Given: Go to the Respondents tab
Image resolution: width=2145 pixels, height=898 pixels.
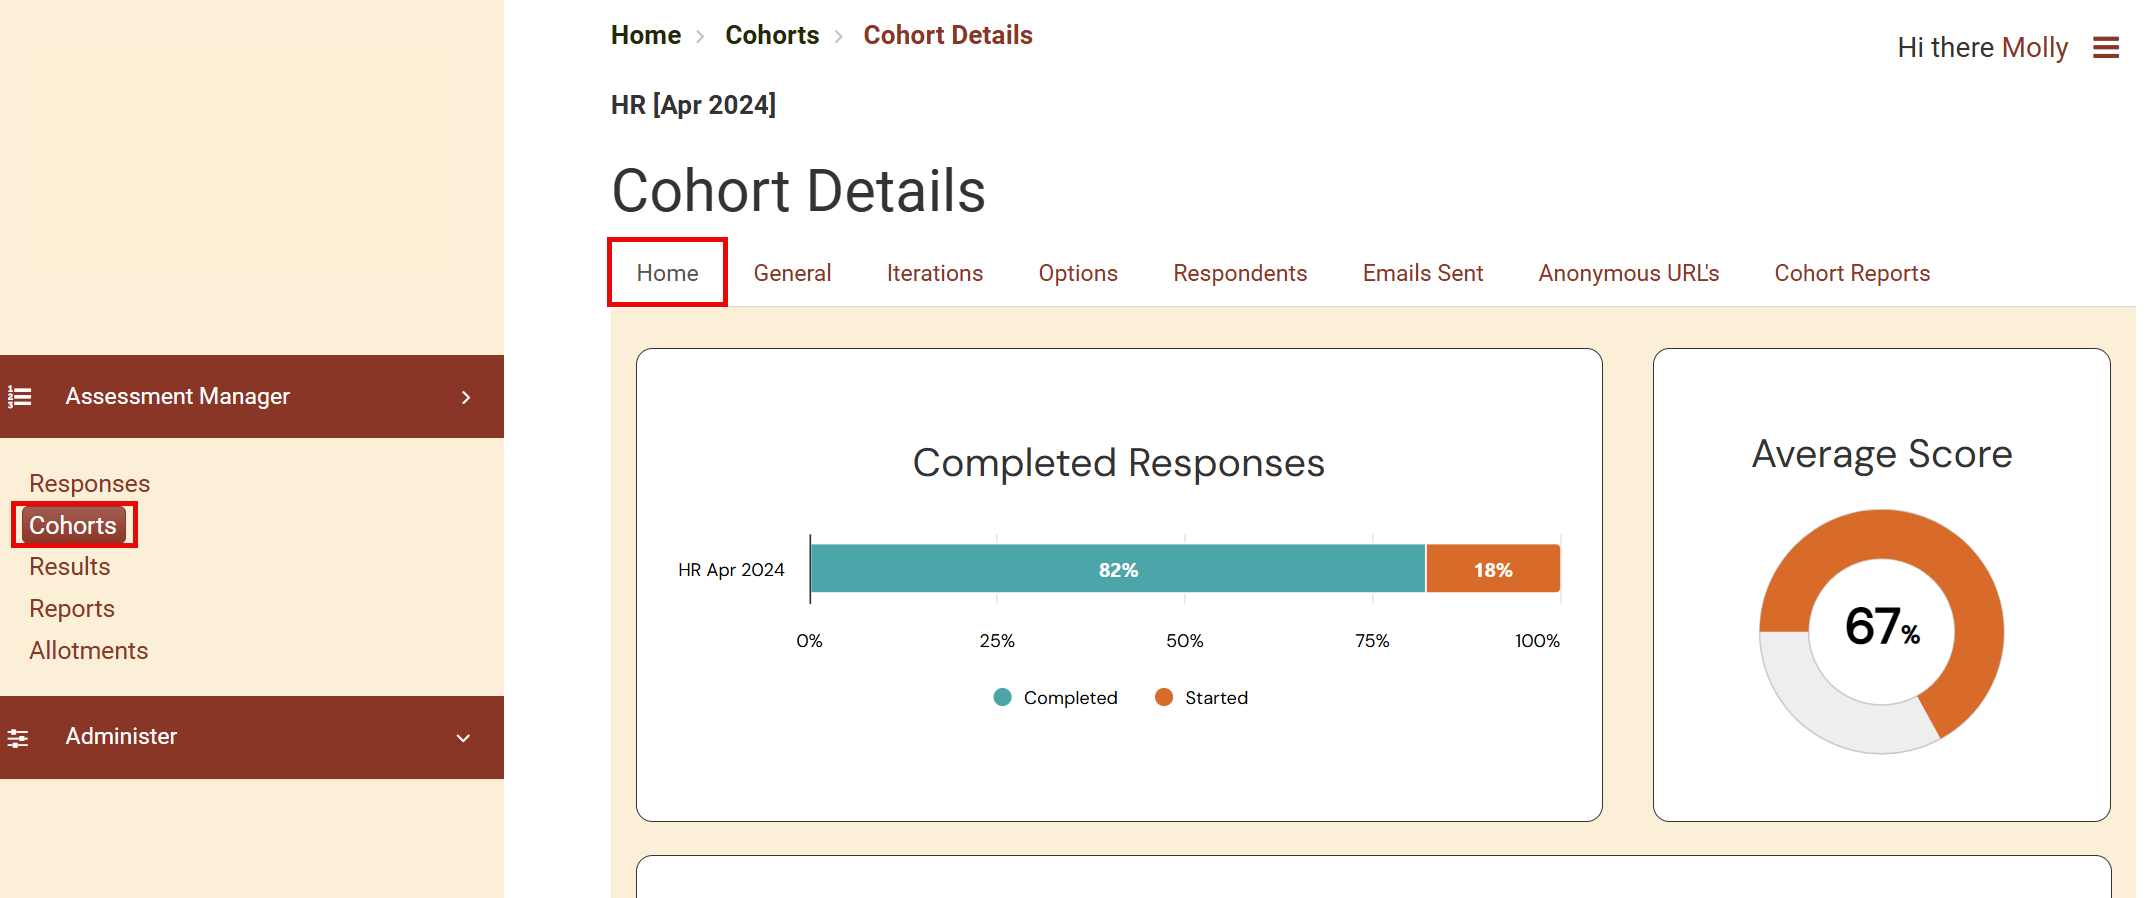Looking at the screenshot, I should (1239, 273).
